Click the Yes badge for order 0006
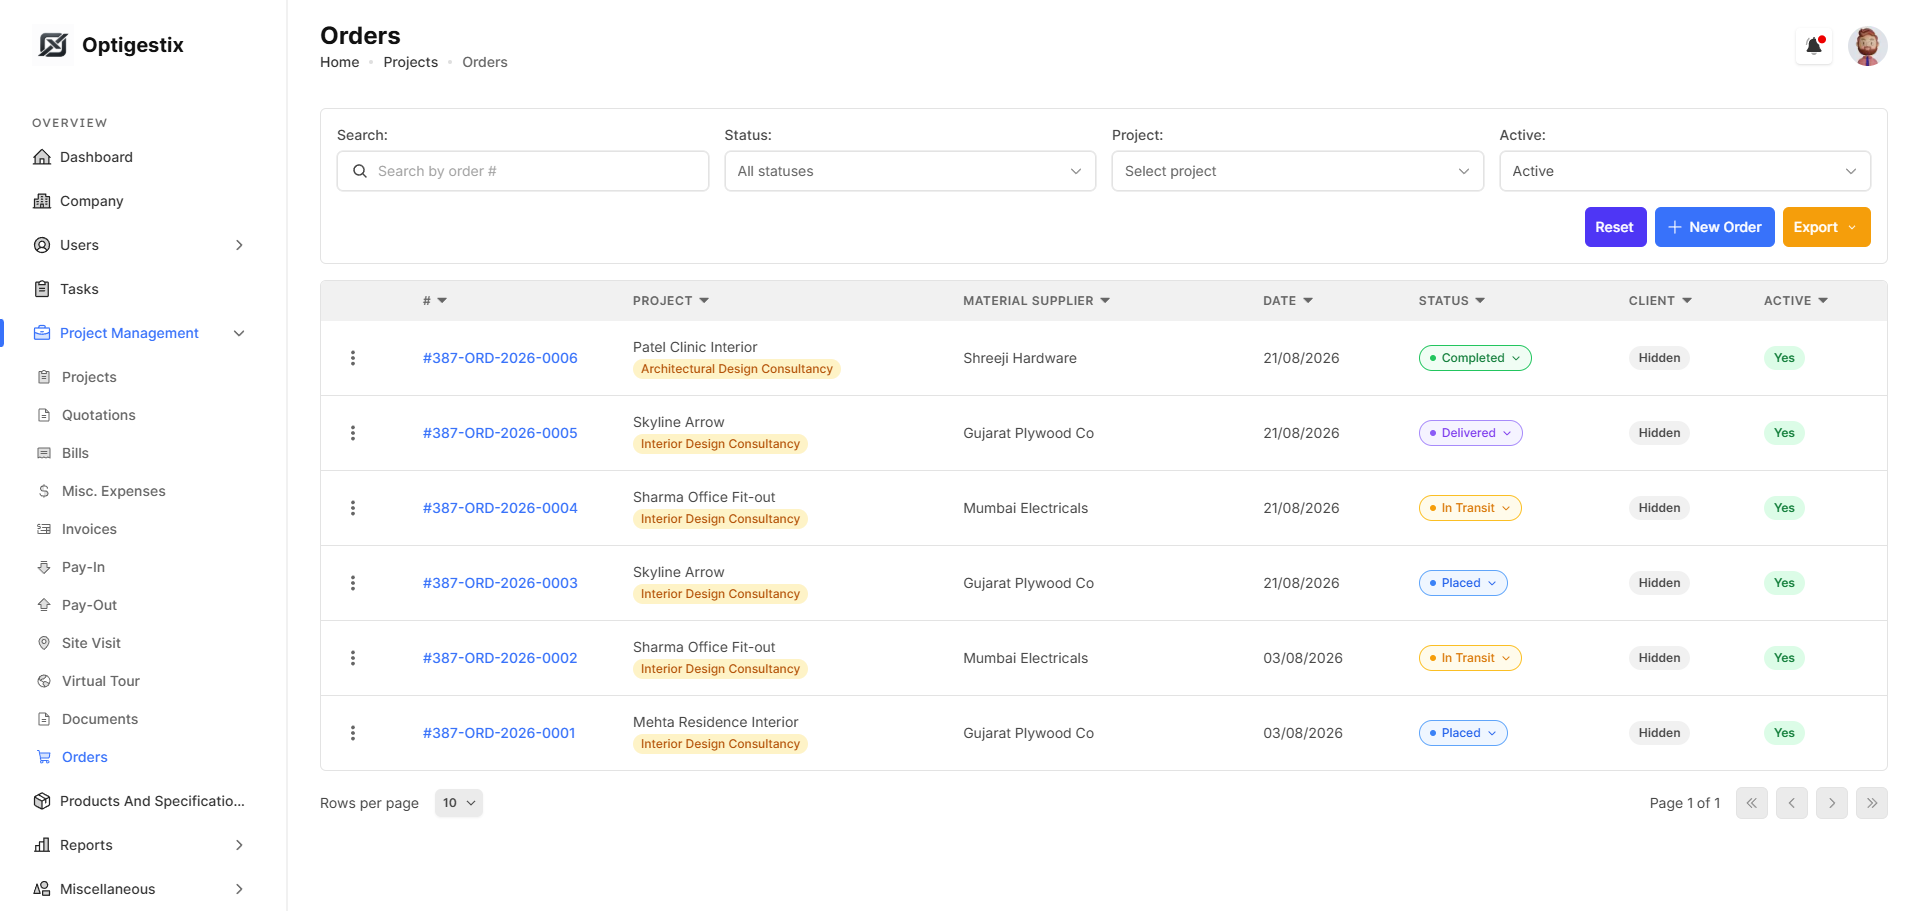 coord(1784,358)
